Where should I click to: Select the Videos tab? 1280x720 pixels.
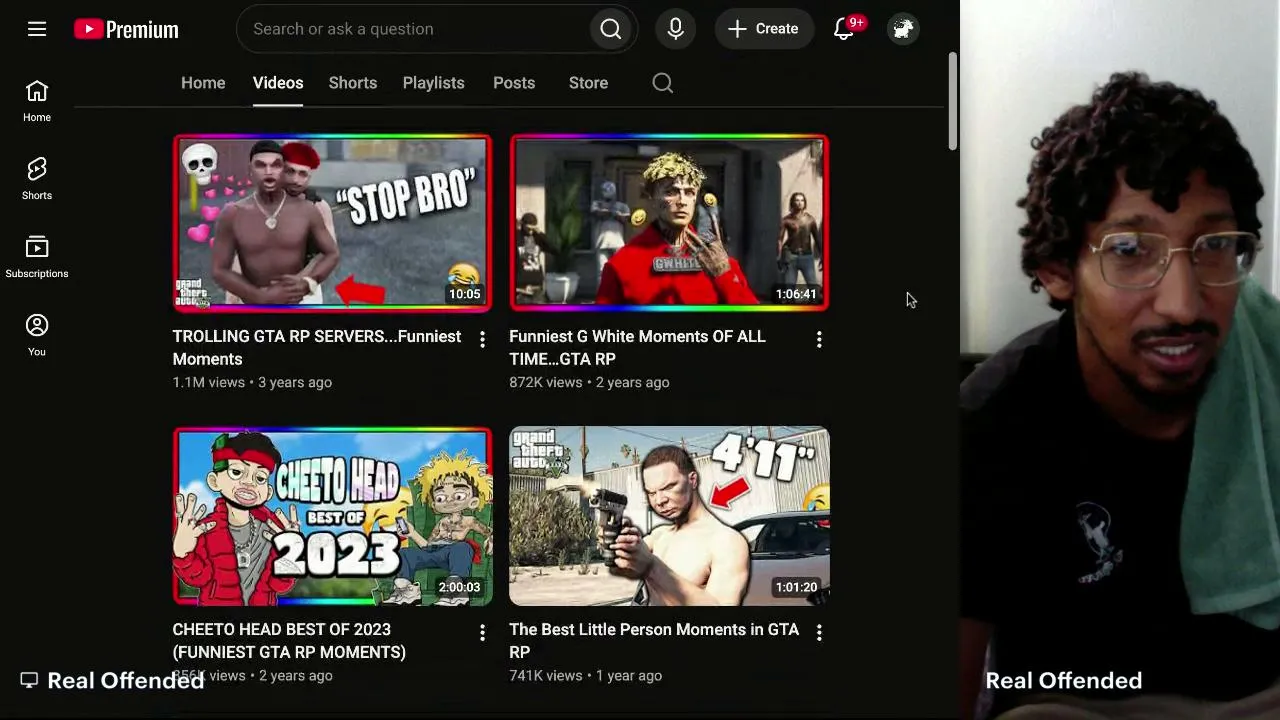point(278,83)
